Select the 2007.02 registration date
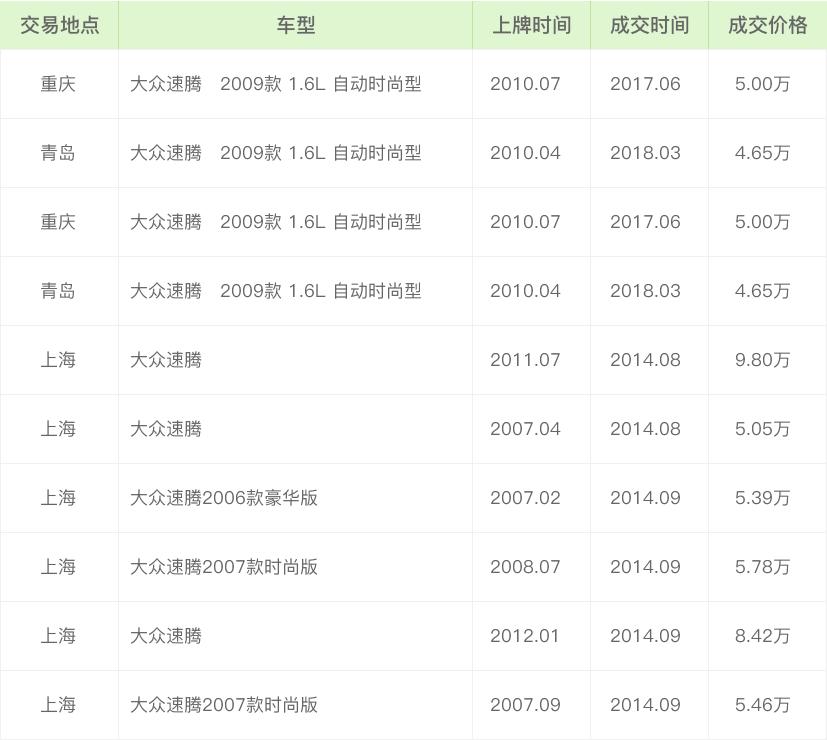 [x=525, y=498]
